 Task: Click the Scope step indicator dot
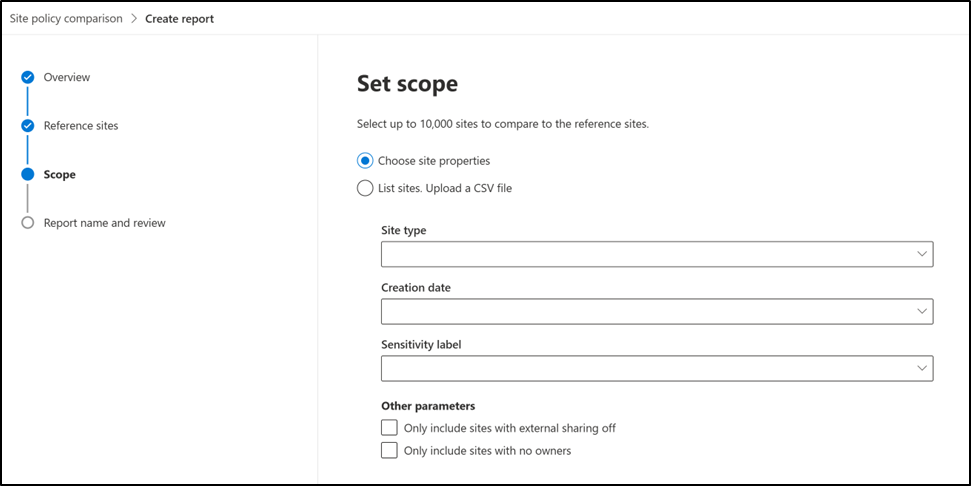(28, 174)
